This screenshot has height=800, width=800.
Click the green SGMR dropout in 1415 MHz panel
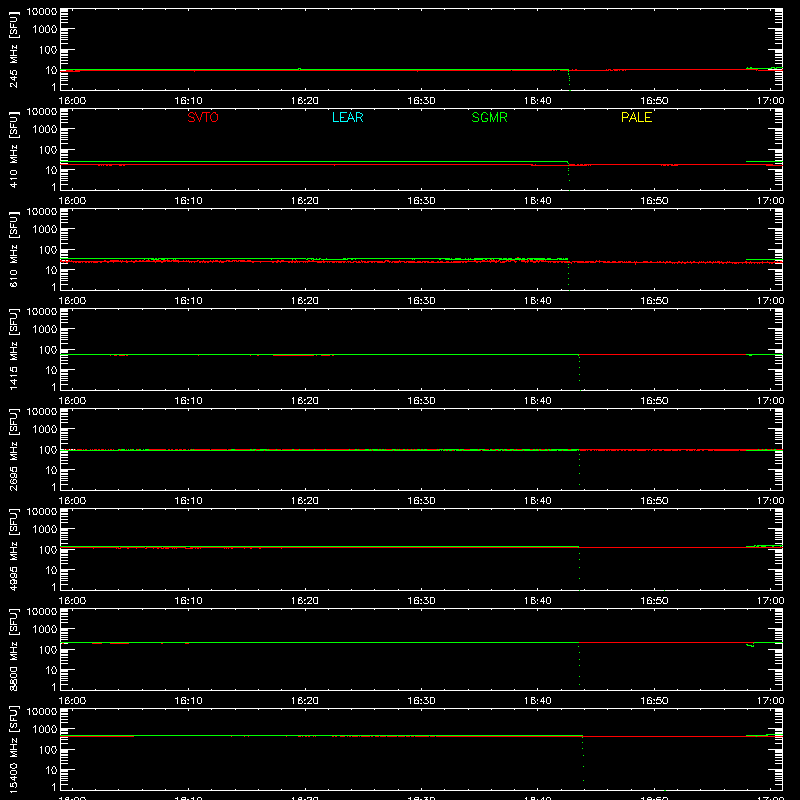pyautogui.click(x=580, y=372)
